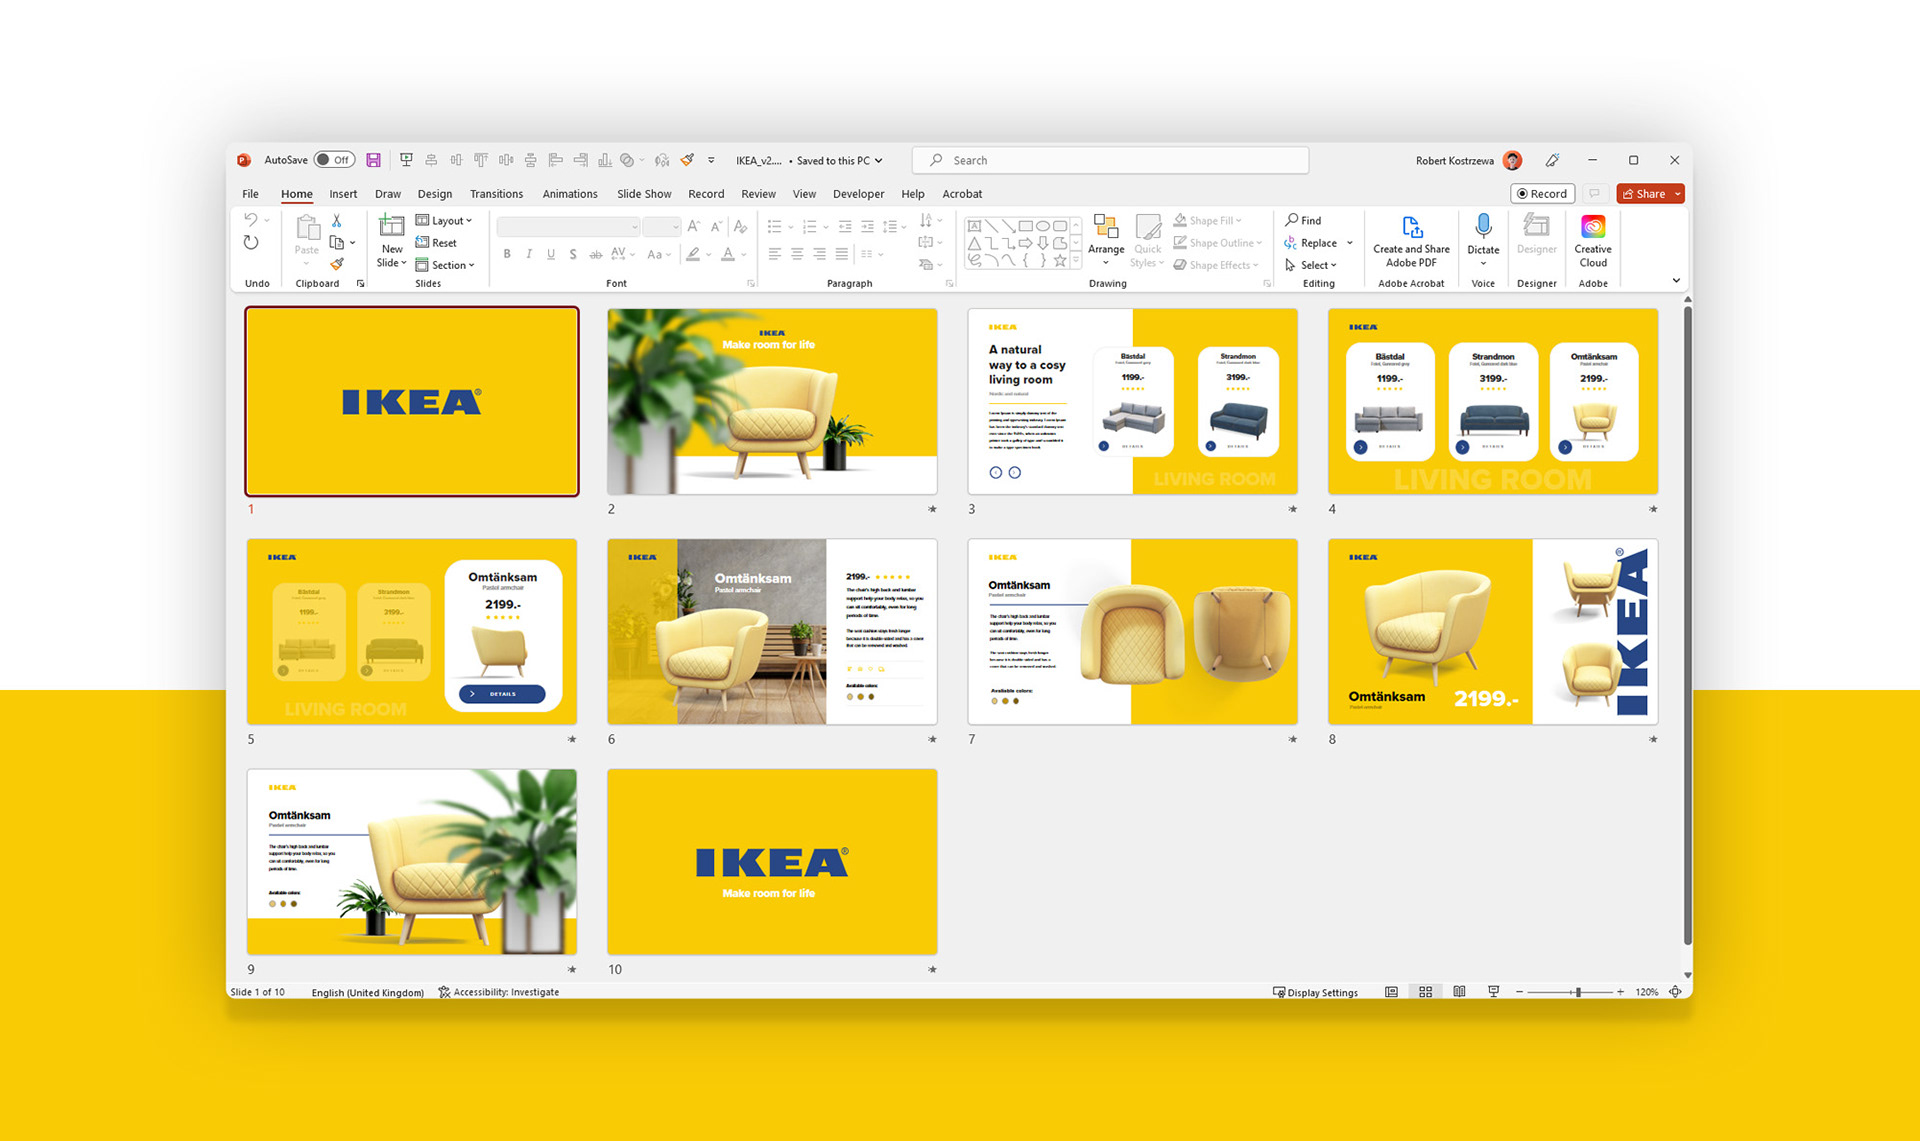The height and width of the screenshot is (1141, 1920).
Task: Select slide 10 IKEA closing thumbnail
Action: pos(772,861)
